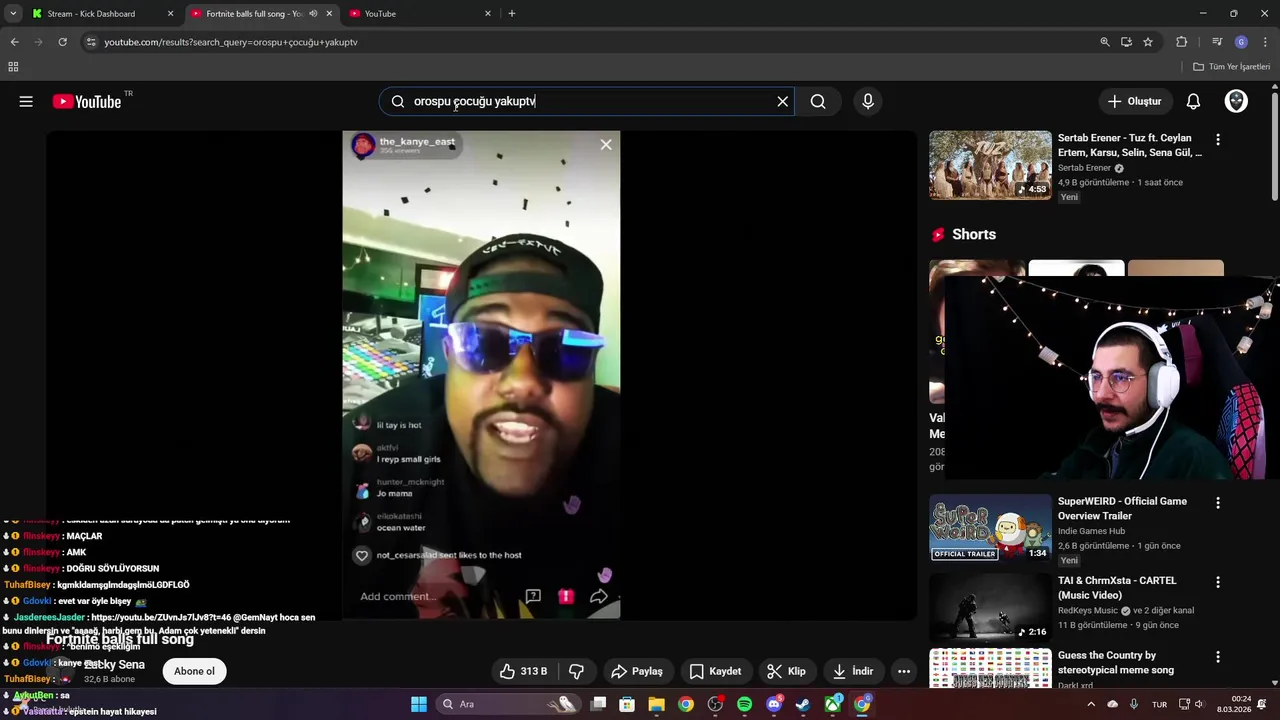The height and width of the screenshot is (720, 1280).
Task: Open Tüm Yer İşaretleri bookmarks folder
Action: coord(1232,67)
